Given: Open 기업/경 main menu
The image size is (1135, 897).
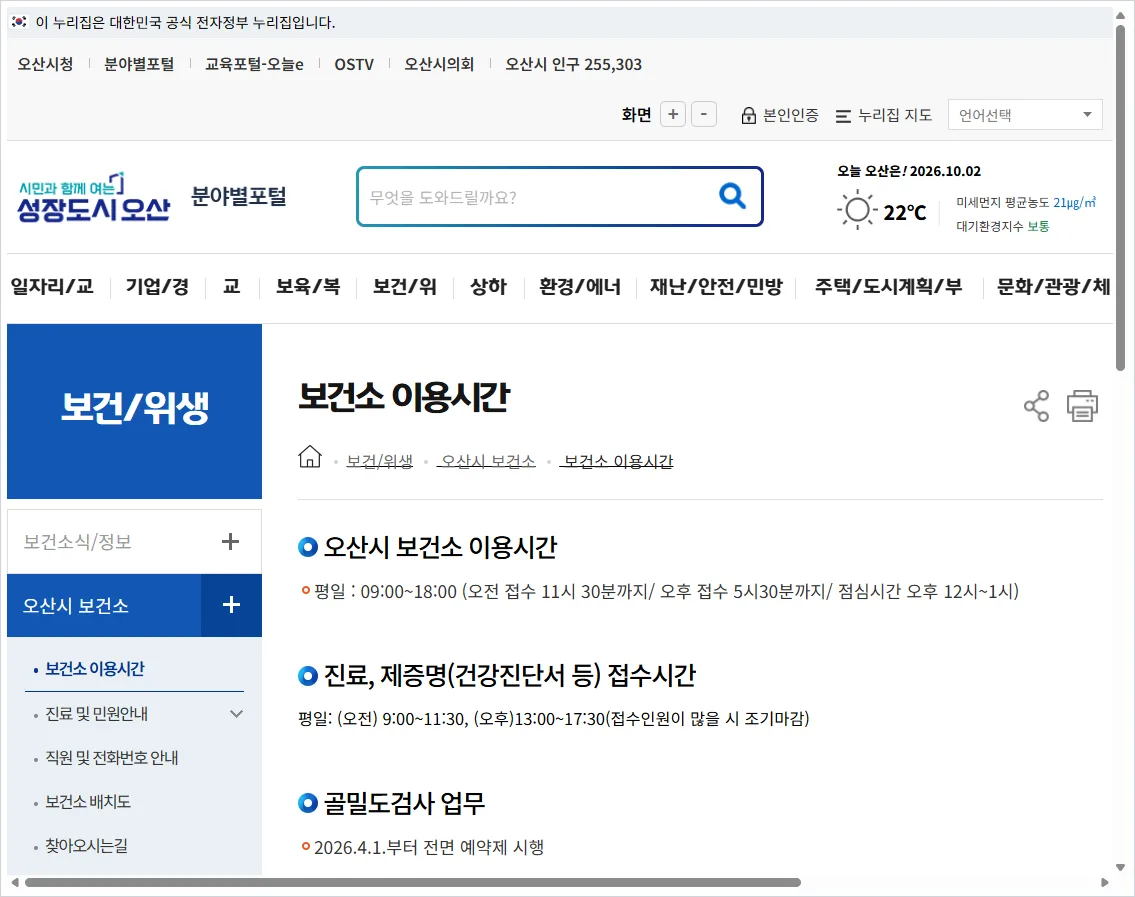Looking at the screenshot, I should [x=158, y=287].
